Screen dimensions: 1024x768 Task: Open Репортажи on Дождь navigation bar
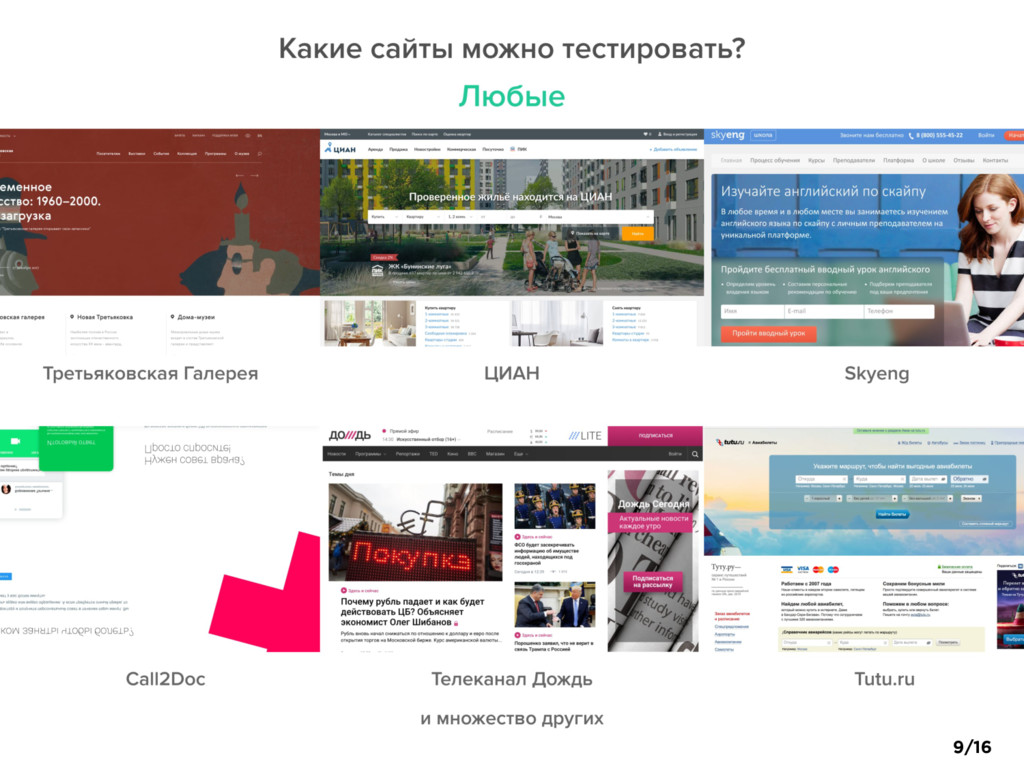[x=408, y=454]
